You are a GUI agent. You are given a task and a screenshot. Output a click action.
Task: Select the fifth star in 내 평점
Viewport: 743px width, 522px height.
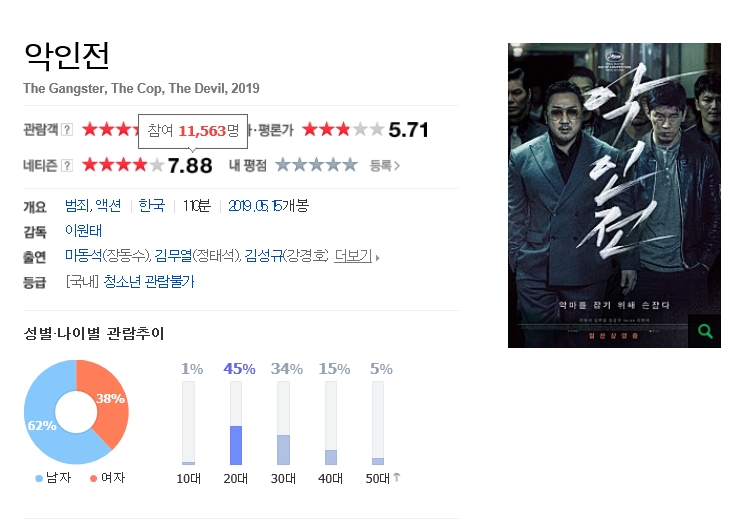(x=350, y=165)
